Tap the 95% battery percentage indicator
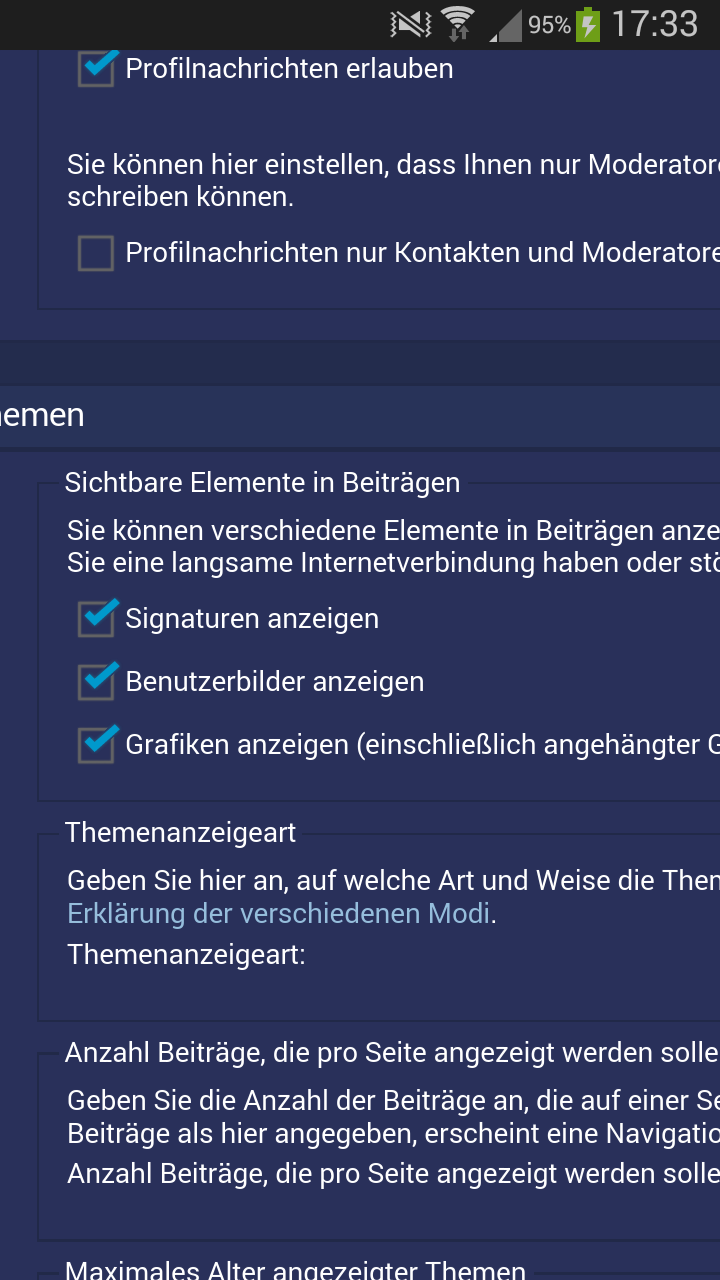720x1280 pixels. [549, 25]
